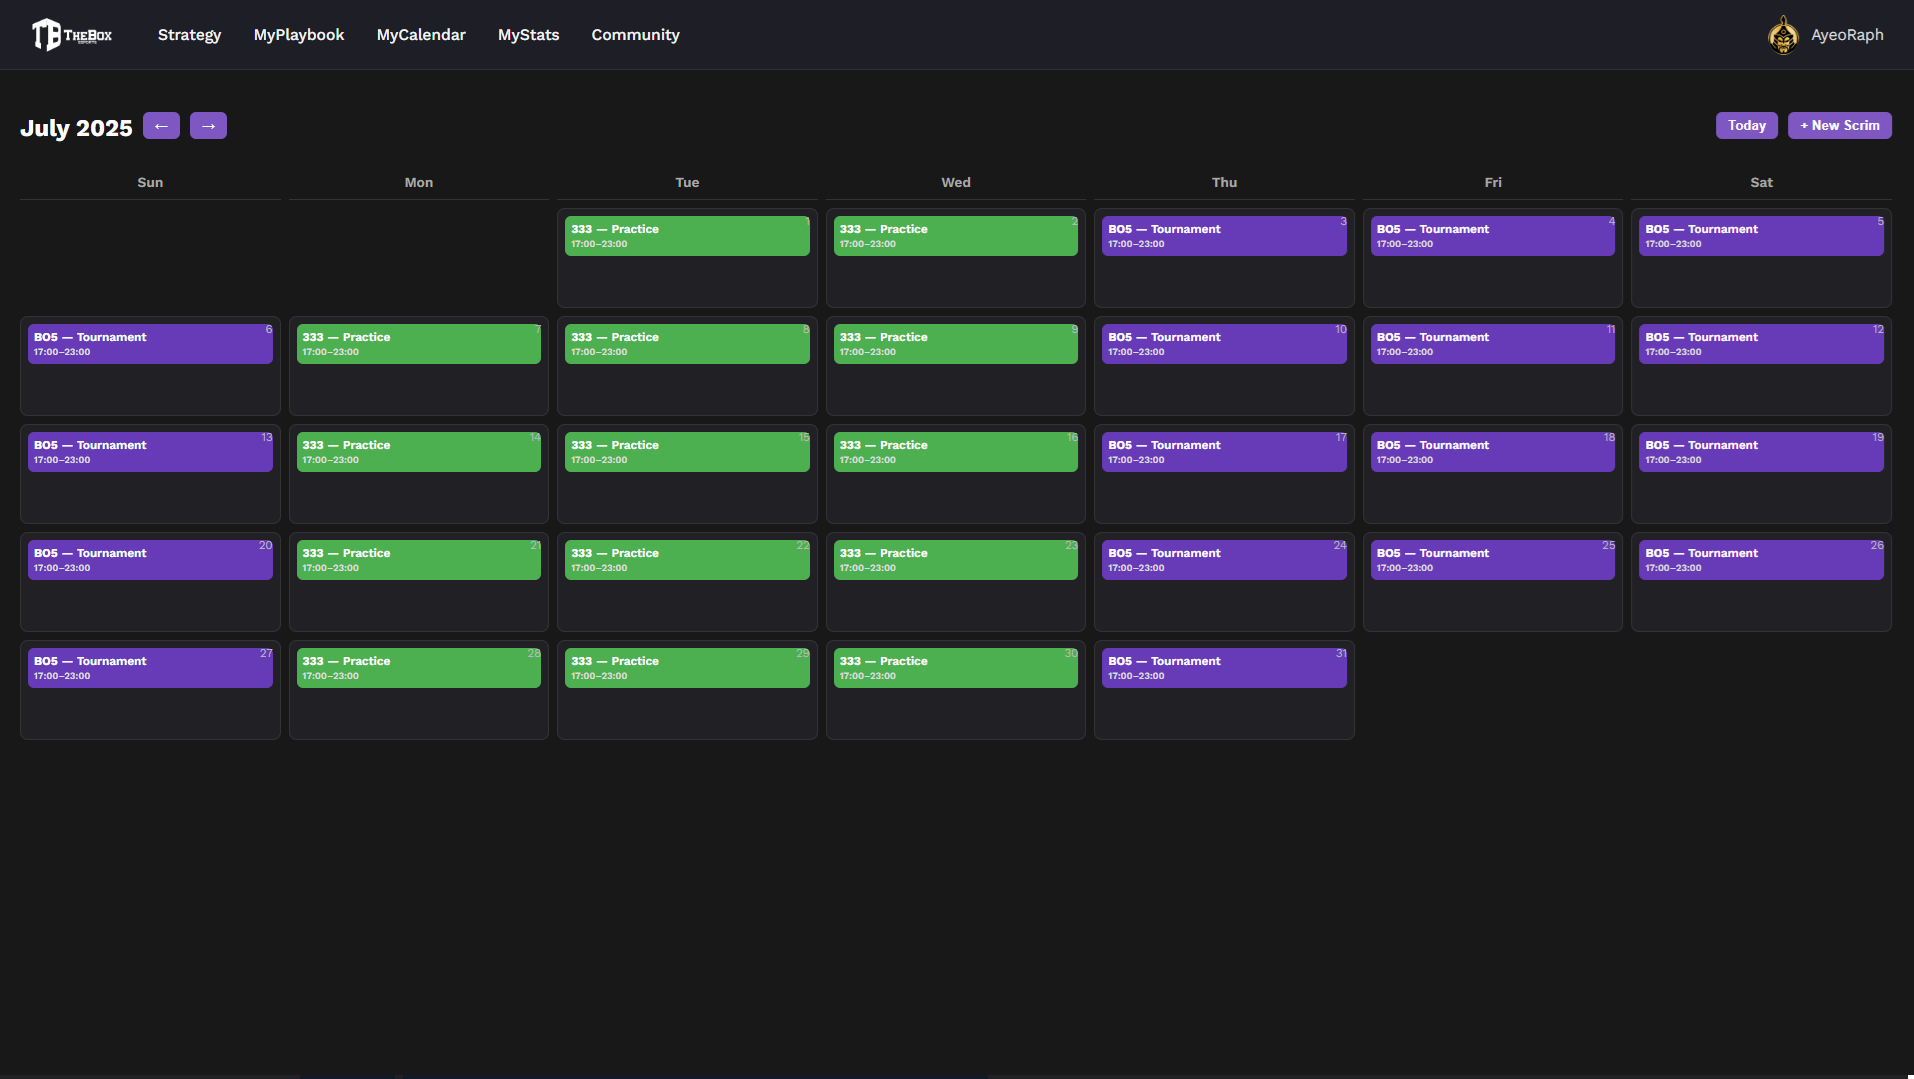Screen dimensions: 1914x1079
Task: Select the BO5 Tournament event on July 4
Action: point(1492,235)
